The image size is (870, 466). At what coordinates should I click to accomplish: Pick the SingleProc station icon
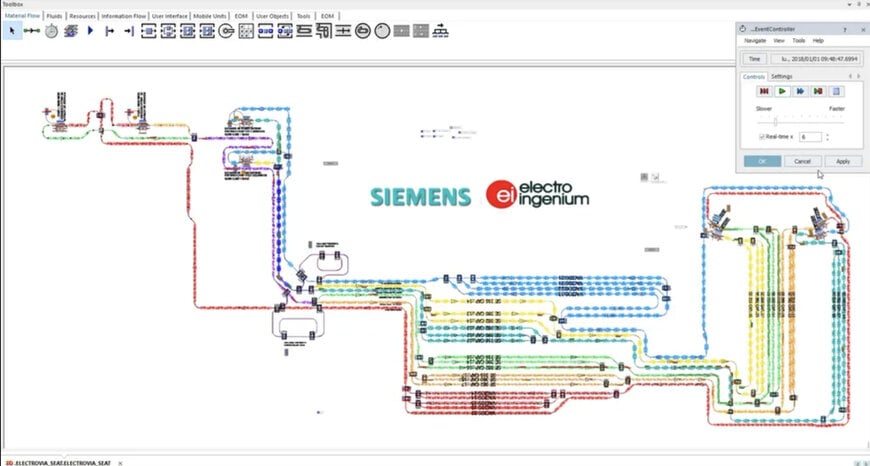(x=148, y=31)
